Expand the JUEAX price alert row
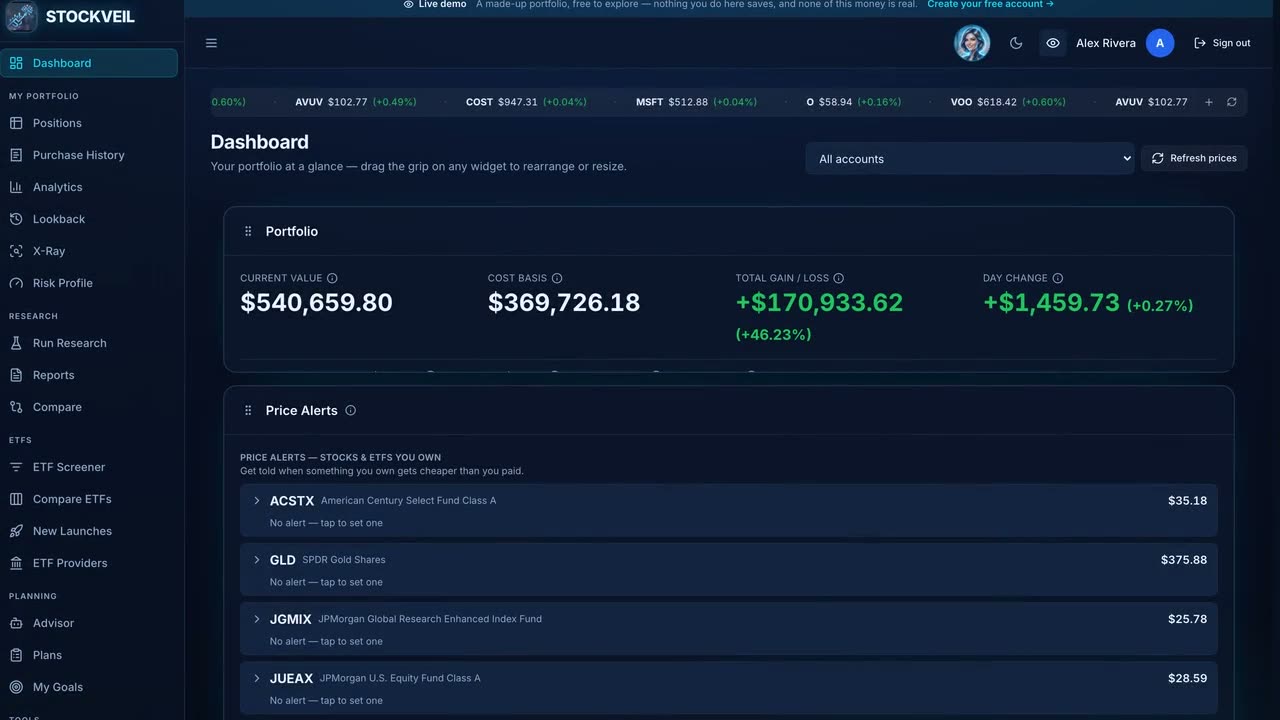This screenshot has height=720, width=1280. pyautogui.click(x=729, y=688)
